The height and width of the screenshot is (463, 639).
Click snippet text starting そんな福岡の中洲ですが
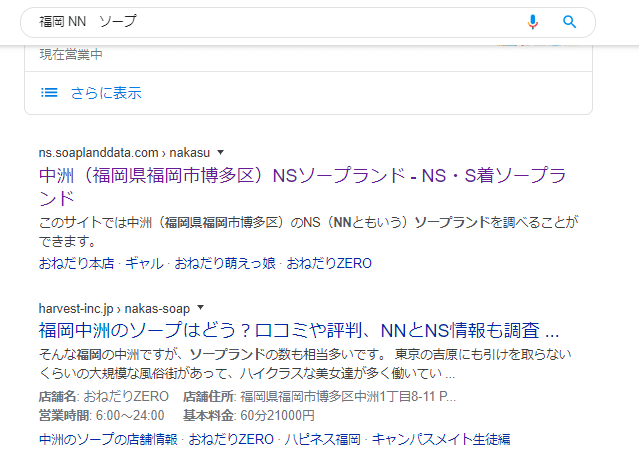[x=305, y=364]
